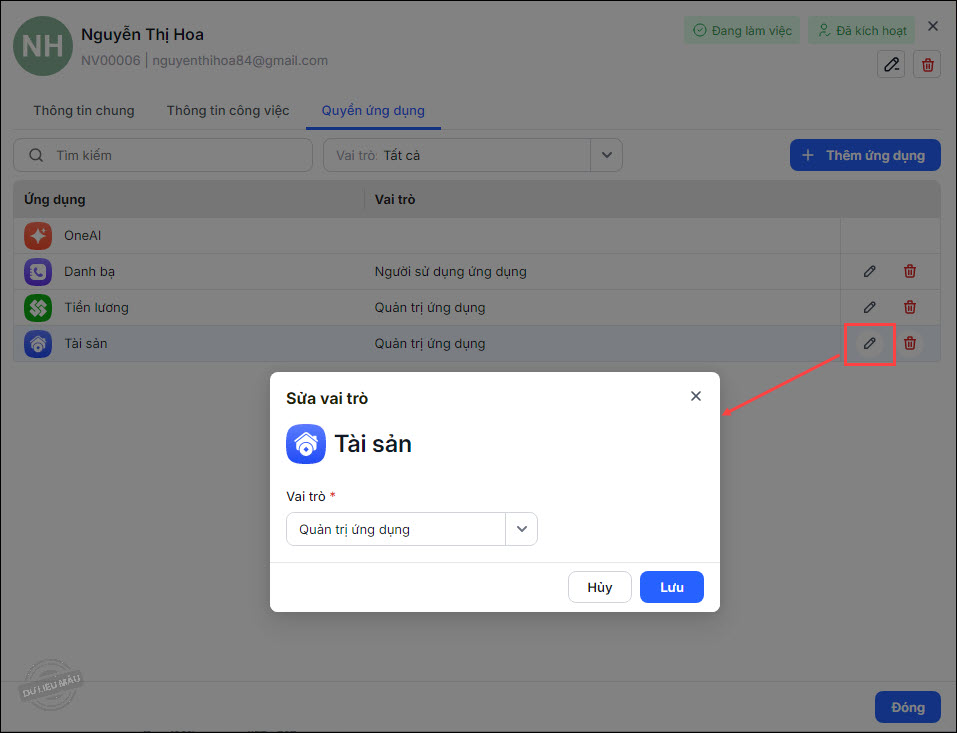
Task: Click the Tìm kiếm search field
Action: (x=163, y=155)
